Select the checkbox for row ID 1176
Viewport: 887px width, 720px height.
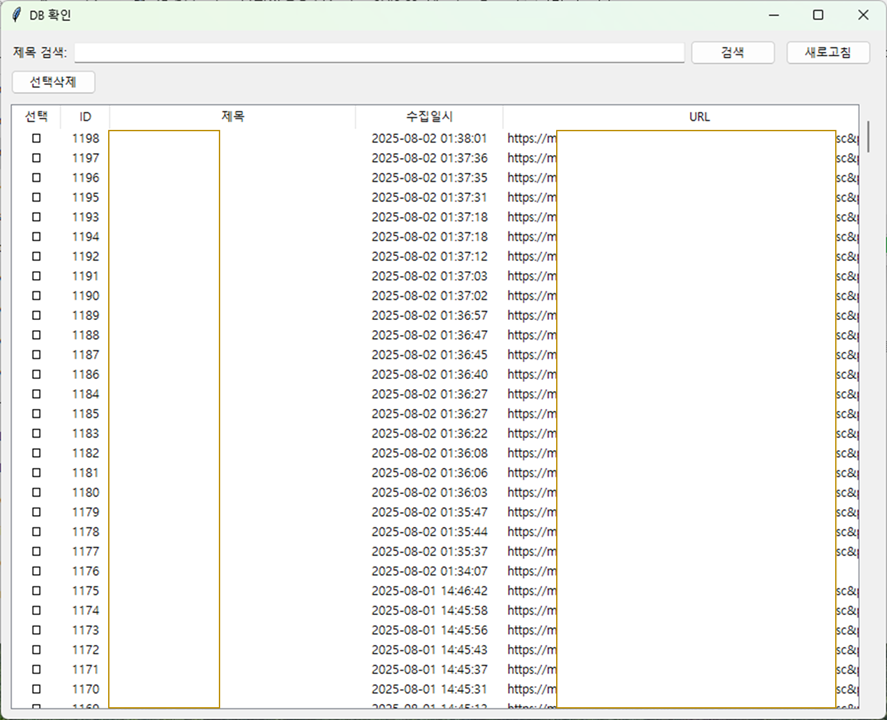[36, 571]
